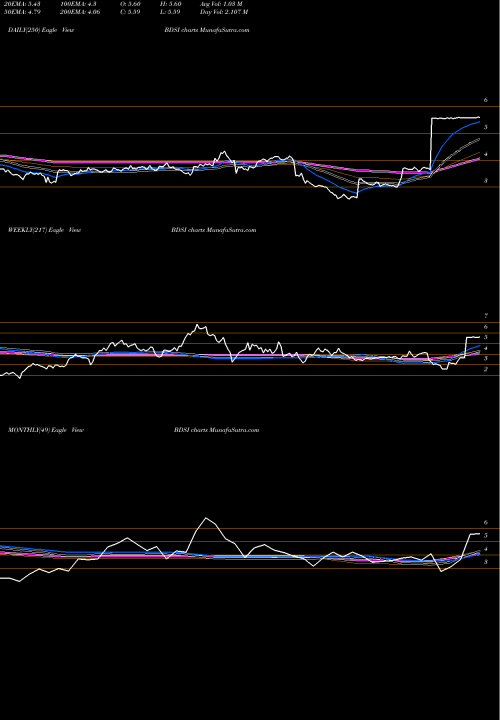
Task: Click the Open price value O: 5.60
Action: coord(132,4)
